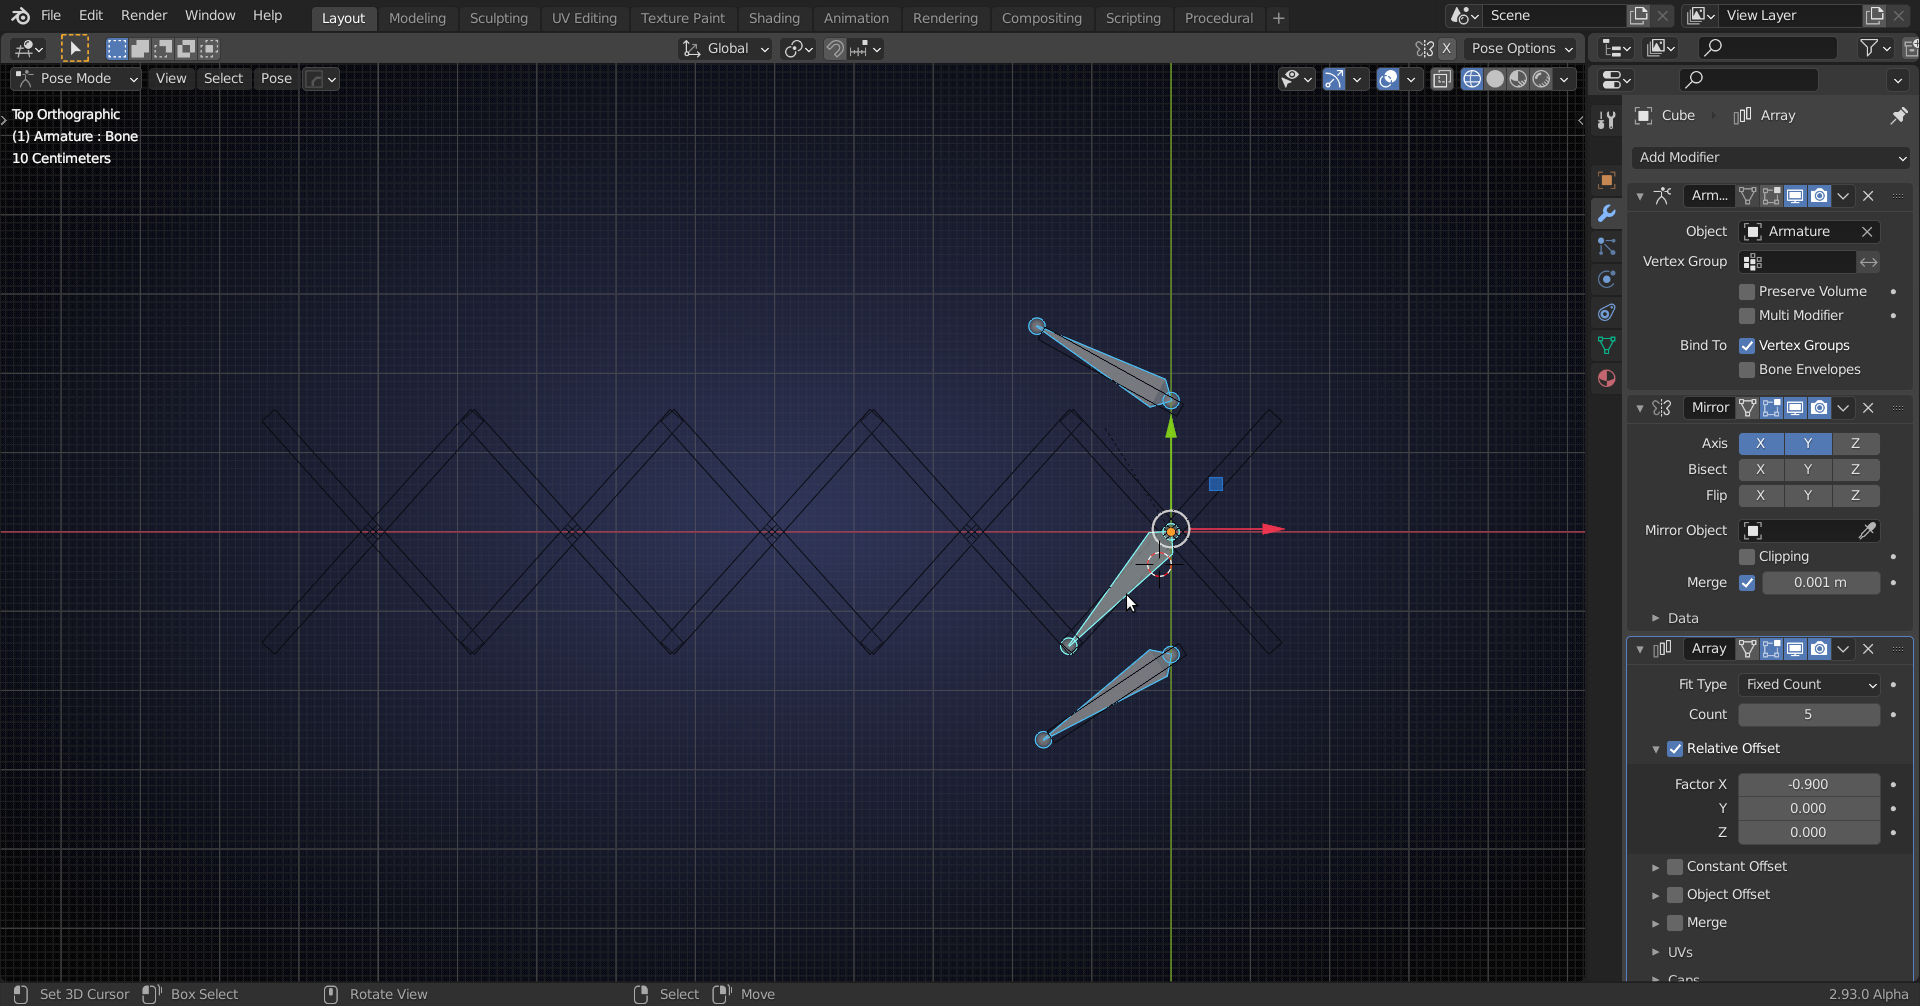Open the Object properties tab

pos(1606,180)
